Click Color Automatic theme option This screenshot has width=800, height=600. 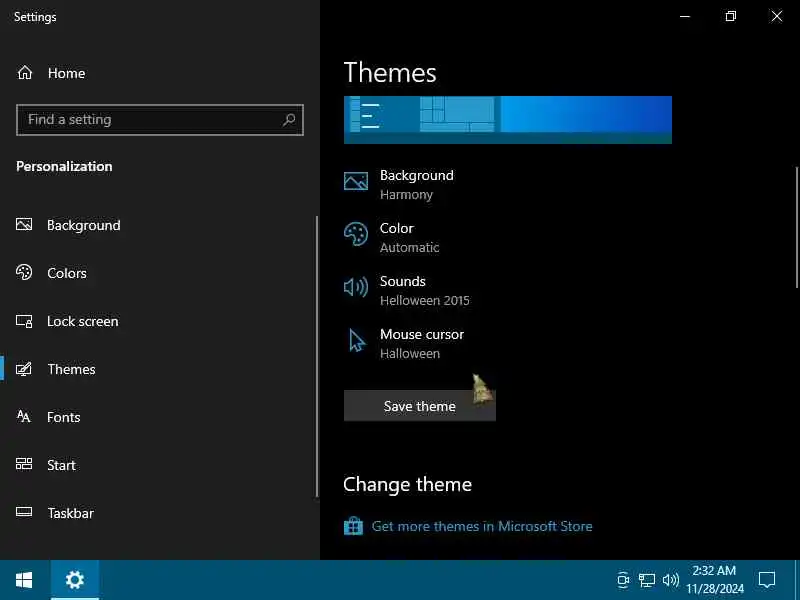click(392, 237)
